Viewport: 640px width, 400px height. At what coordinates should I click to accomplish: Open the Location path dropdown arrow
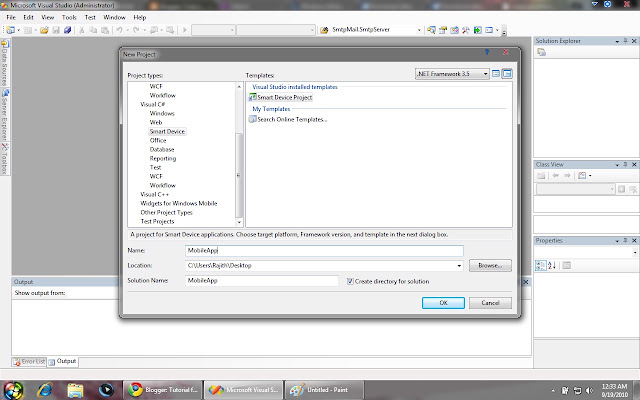[x=459, y=266]
